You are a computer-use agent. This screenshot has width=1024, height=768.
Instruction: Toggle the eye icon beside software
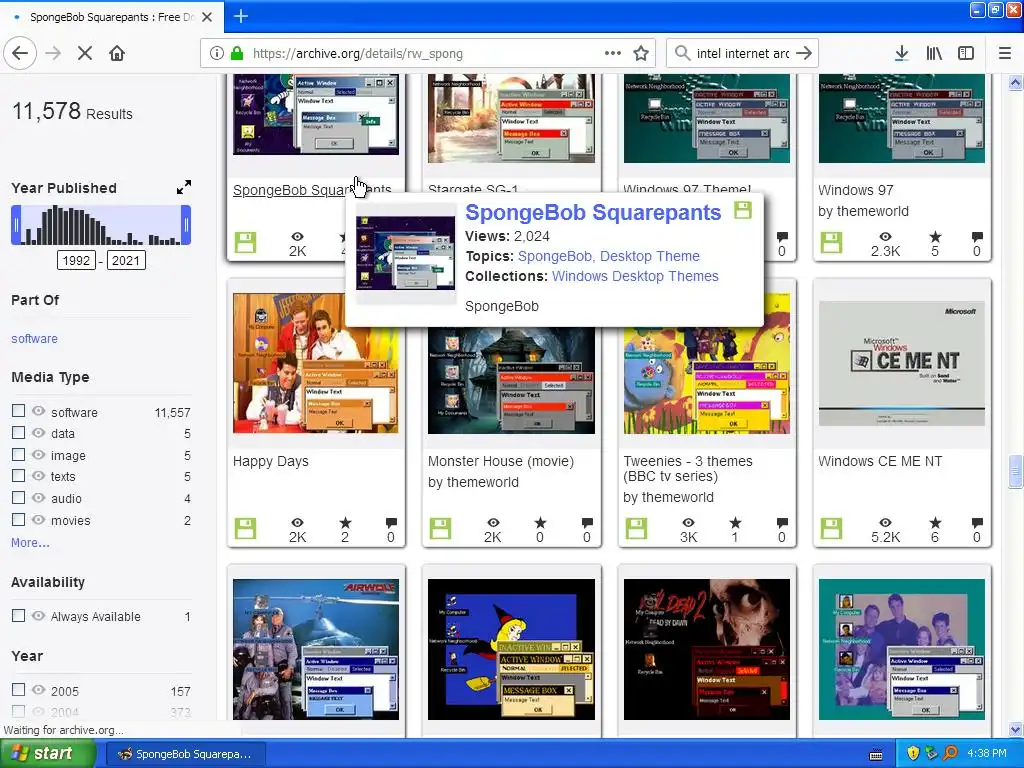click(x=39, y=411)
